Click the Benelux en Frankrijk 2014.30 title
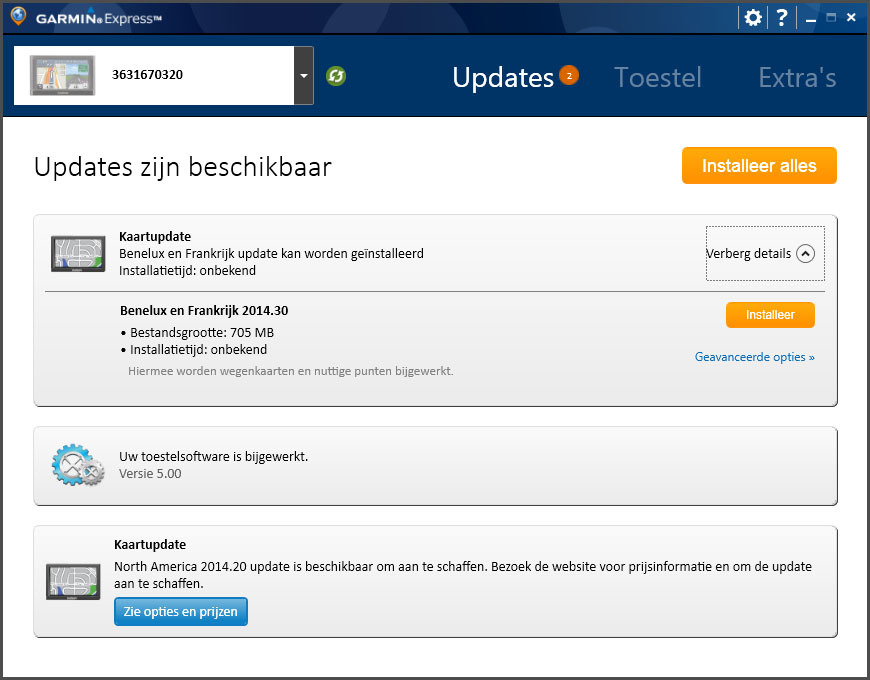870x680 pixels. point(204,311)
